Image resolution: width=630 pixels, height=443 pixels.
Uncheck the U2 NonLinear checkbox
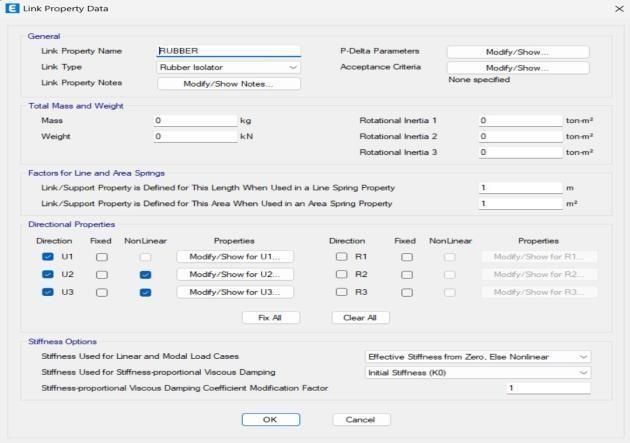click(x=145, y=274)
